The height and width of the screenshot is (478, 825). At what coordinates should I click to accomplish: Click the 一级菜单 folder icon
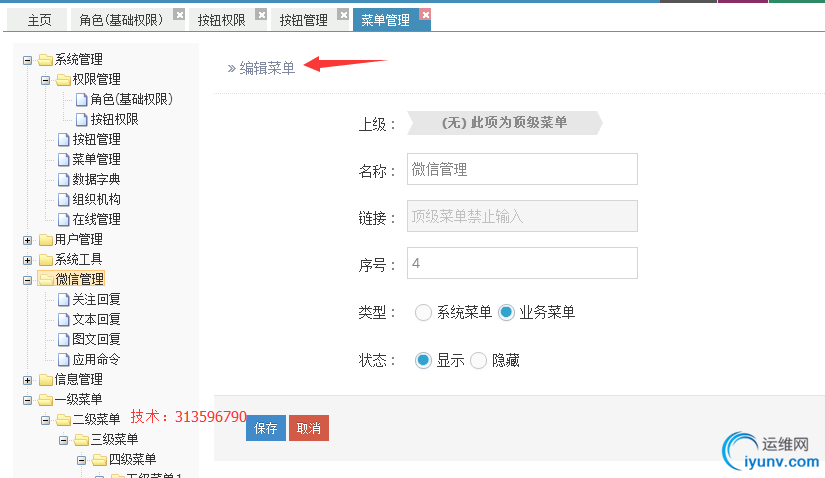click(46, 400)
